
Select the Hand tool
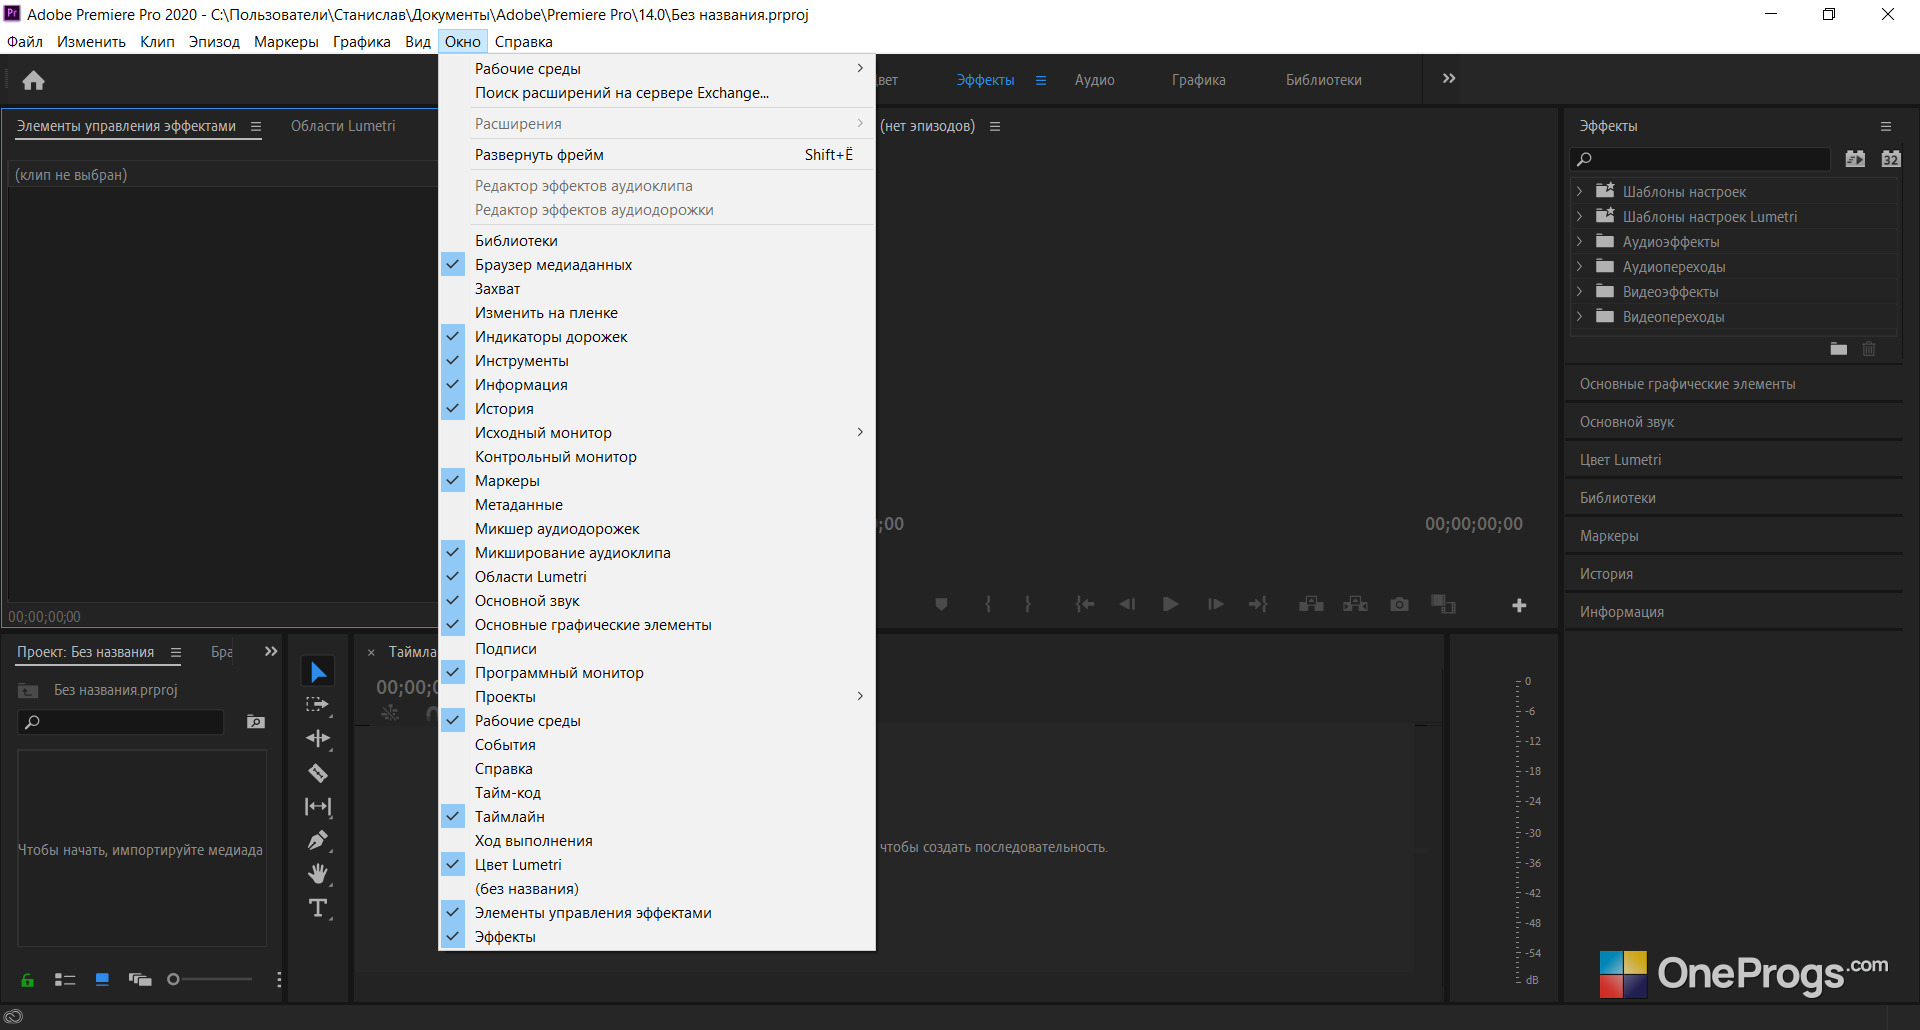coord(318,874)
